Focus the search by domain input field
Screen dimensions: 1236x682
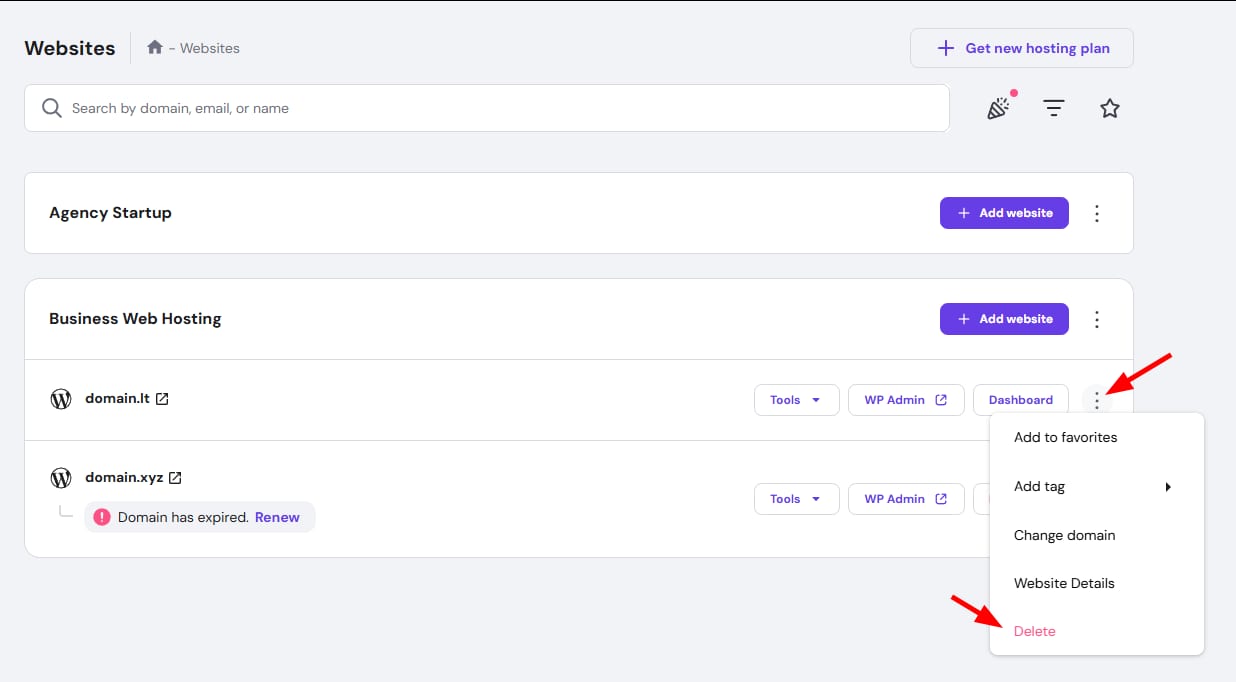coord(487,108)
